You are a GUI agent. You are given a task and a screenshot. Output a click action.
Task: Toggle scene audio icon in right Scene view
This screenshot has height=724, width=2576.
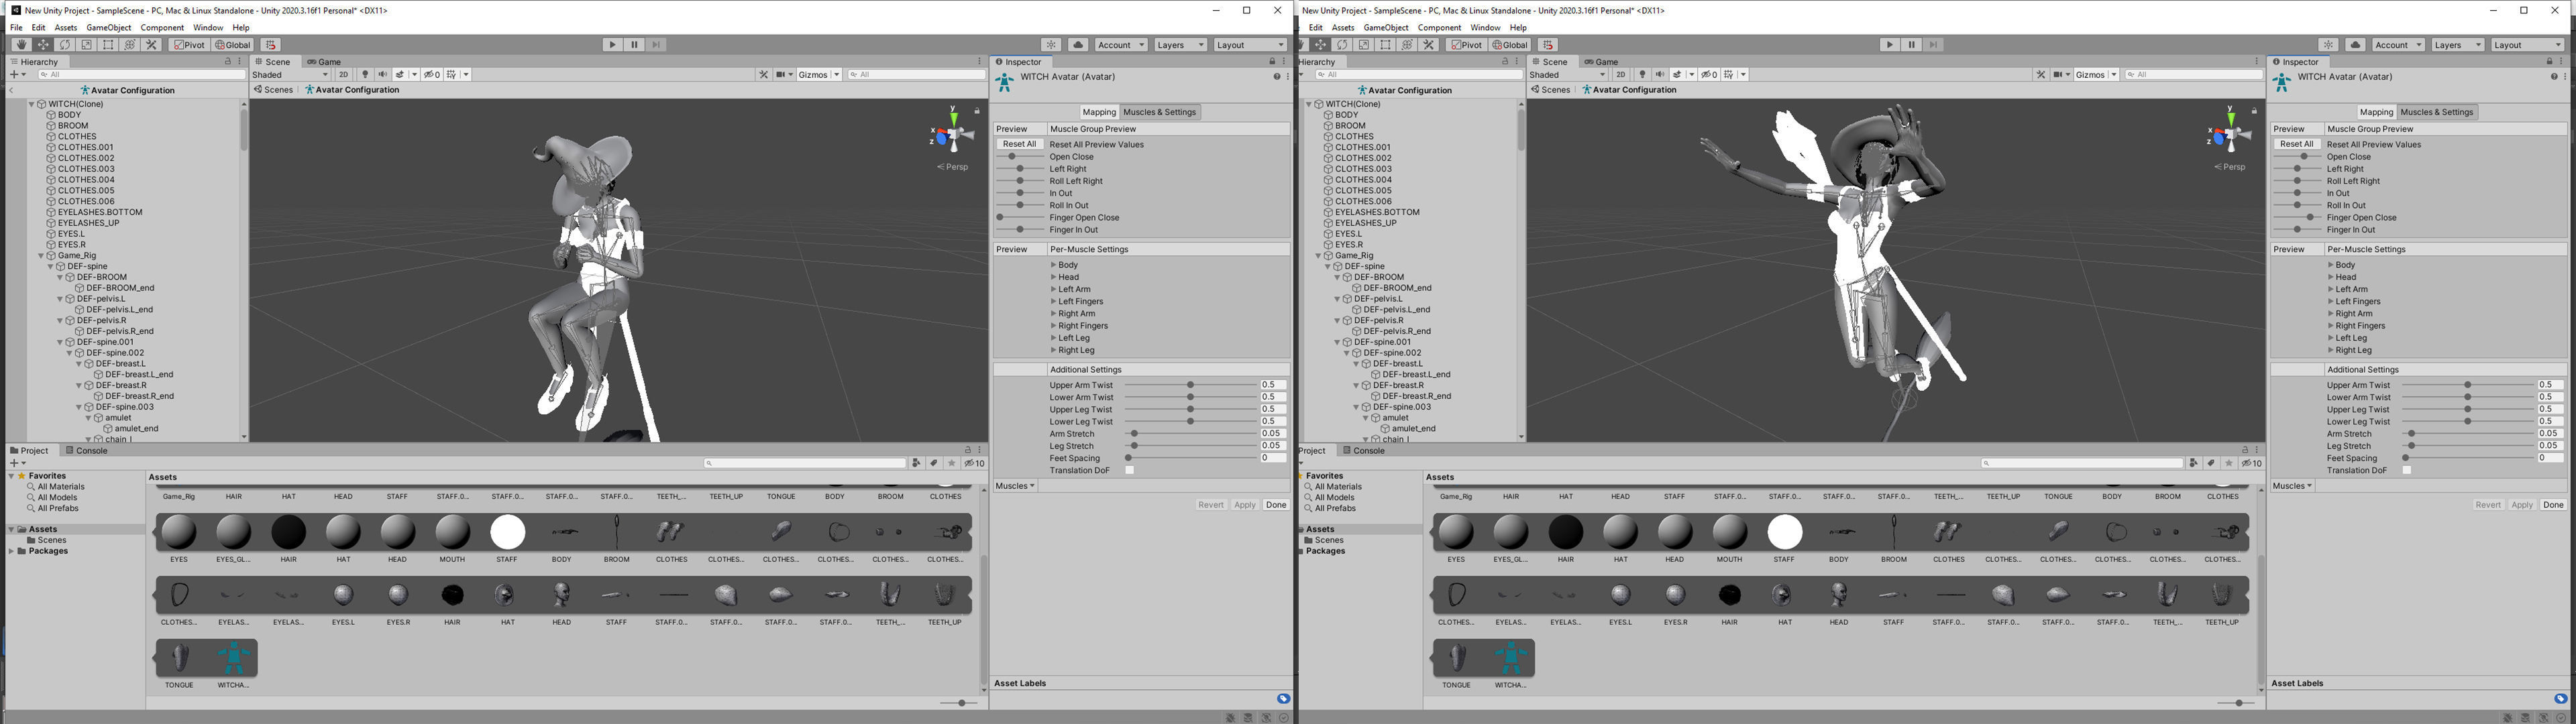1660,75
